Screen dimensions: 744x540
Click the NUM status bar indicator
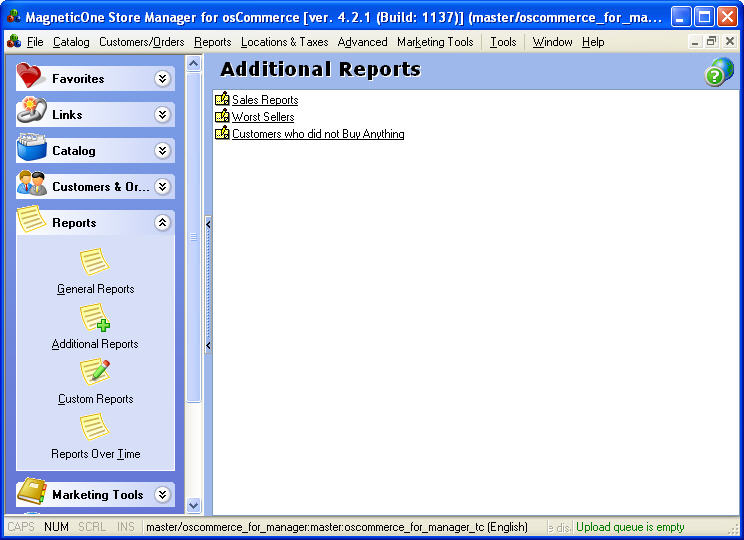coord(56,527)
